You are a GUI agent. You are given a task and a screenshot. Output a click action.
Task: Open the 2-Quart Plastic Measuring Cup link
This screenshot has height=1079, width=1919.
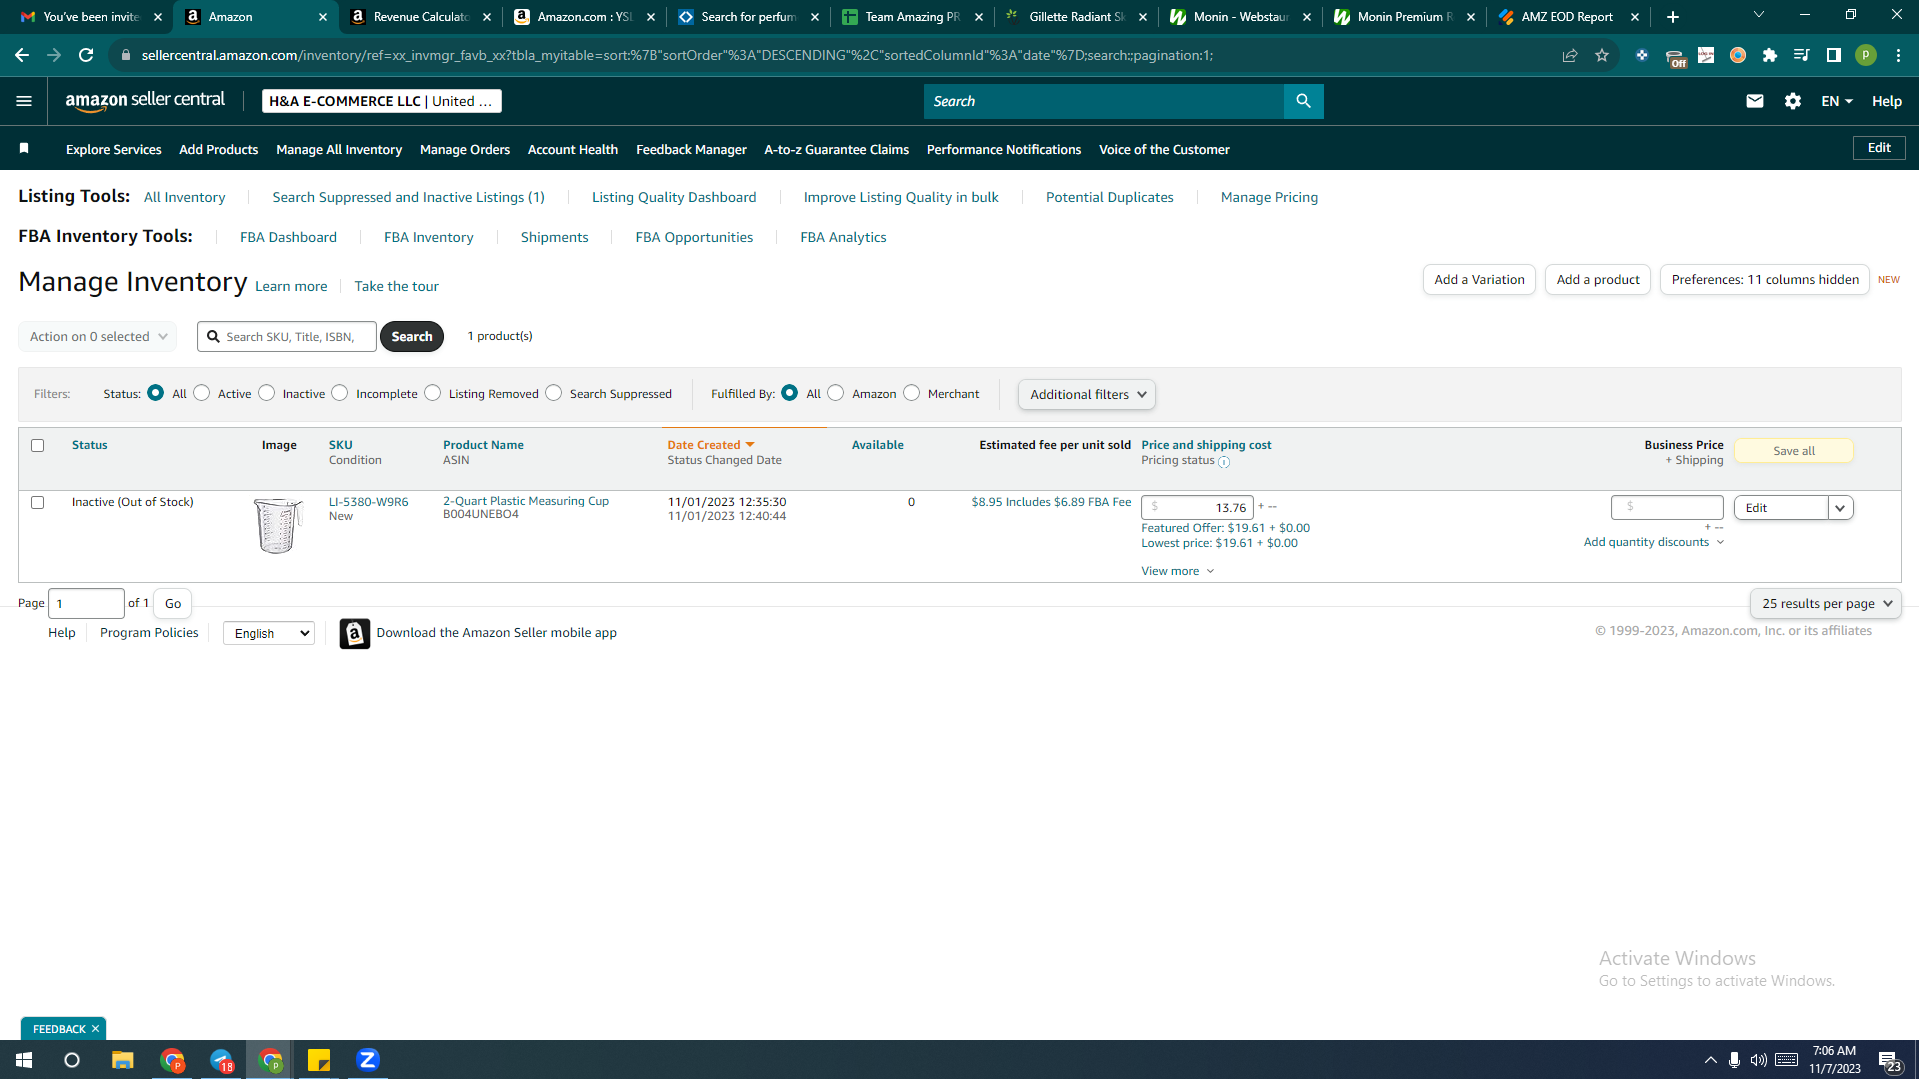[x=526, y=502]
